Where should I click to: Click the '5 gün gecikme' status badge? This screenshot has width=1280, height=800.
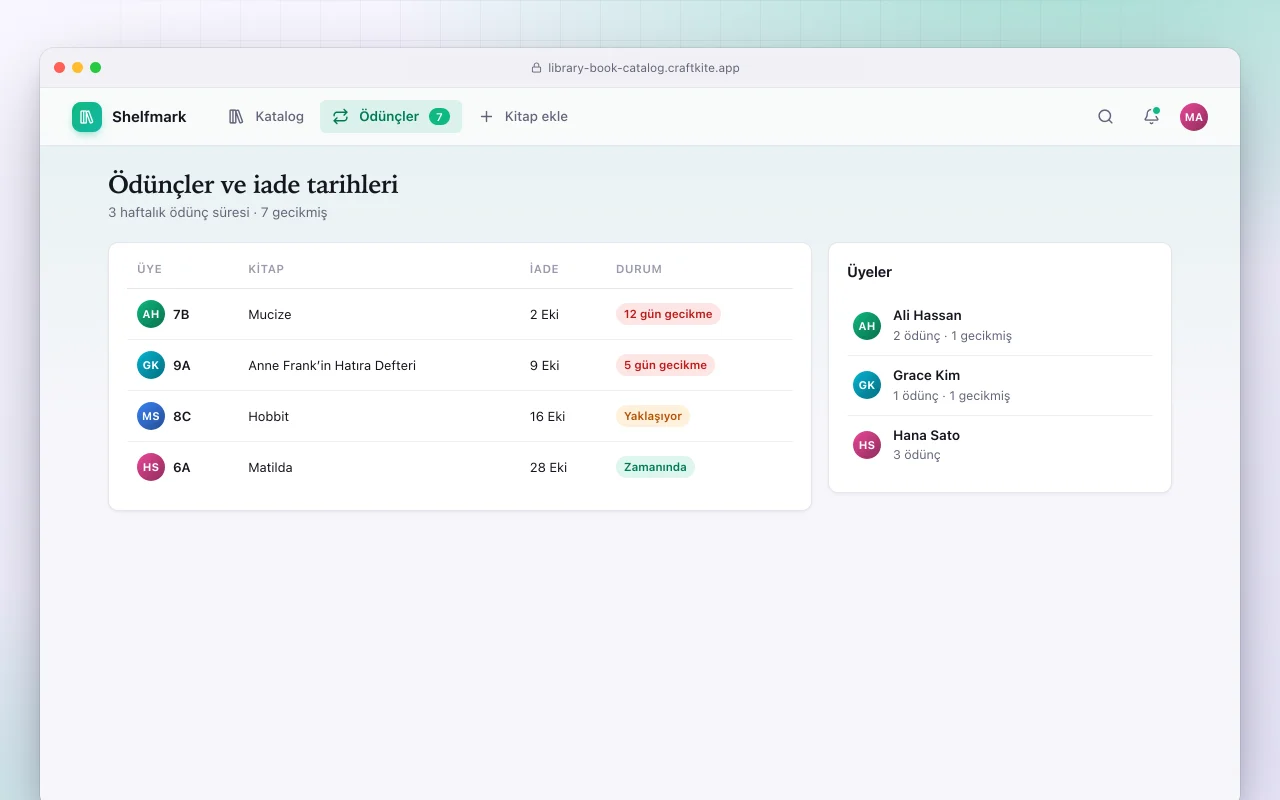[x=665, y=365]
